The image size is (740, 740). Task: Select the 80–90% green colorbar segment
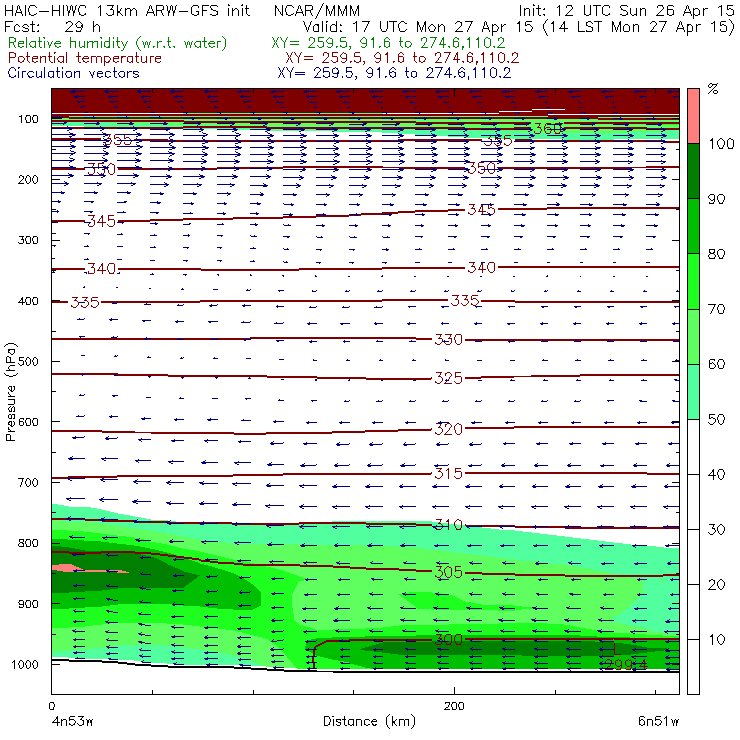693,226
